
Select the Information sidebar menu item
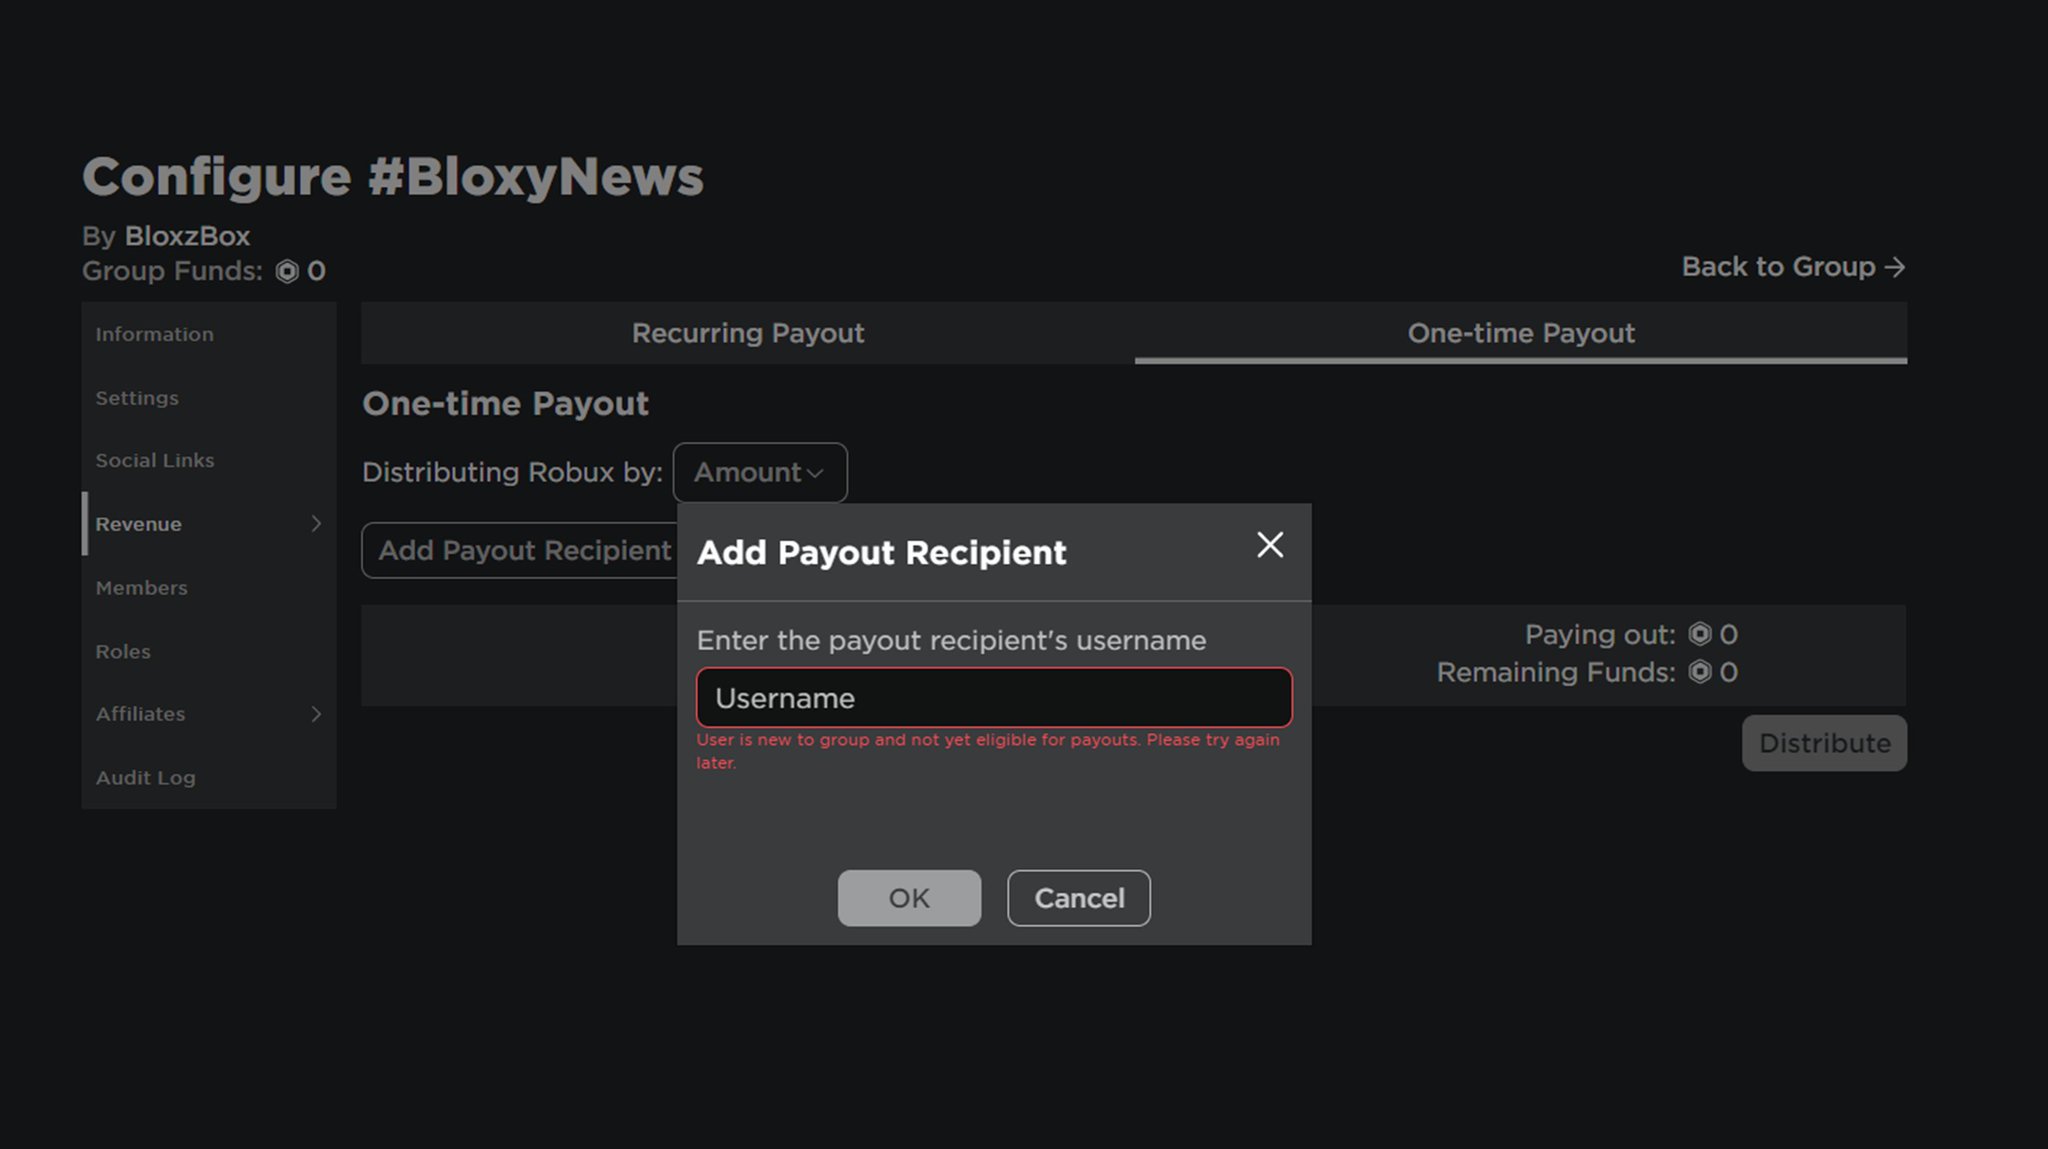click(155, 333)
